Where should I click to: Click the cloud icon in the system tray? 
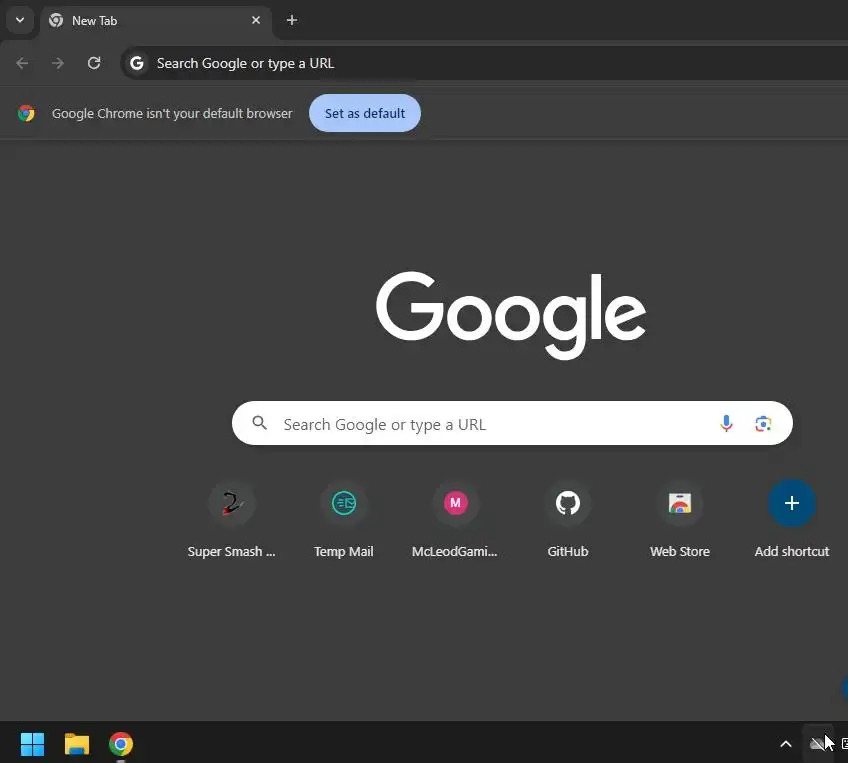[x=818, y=745]
